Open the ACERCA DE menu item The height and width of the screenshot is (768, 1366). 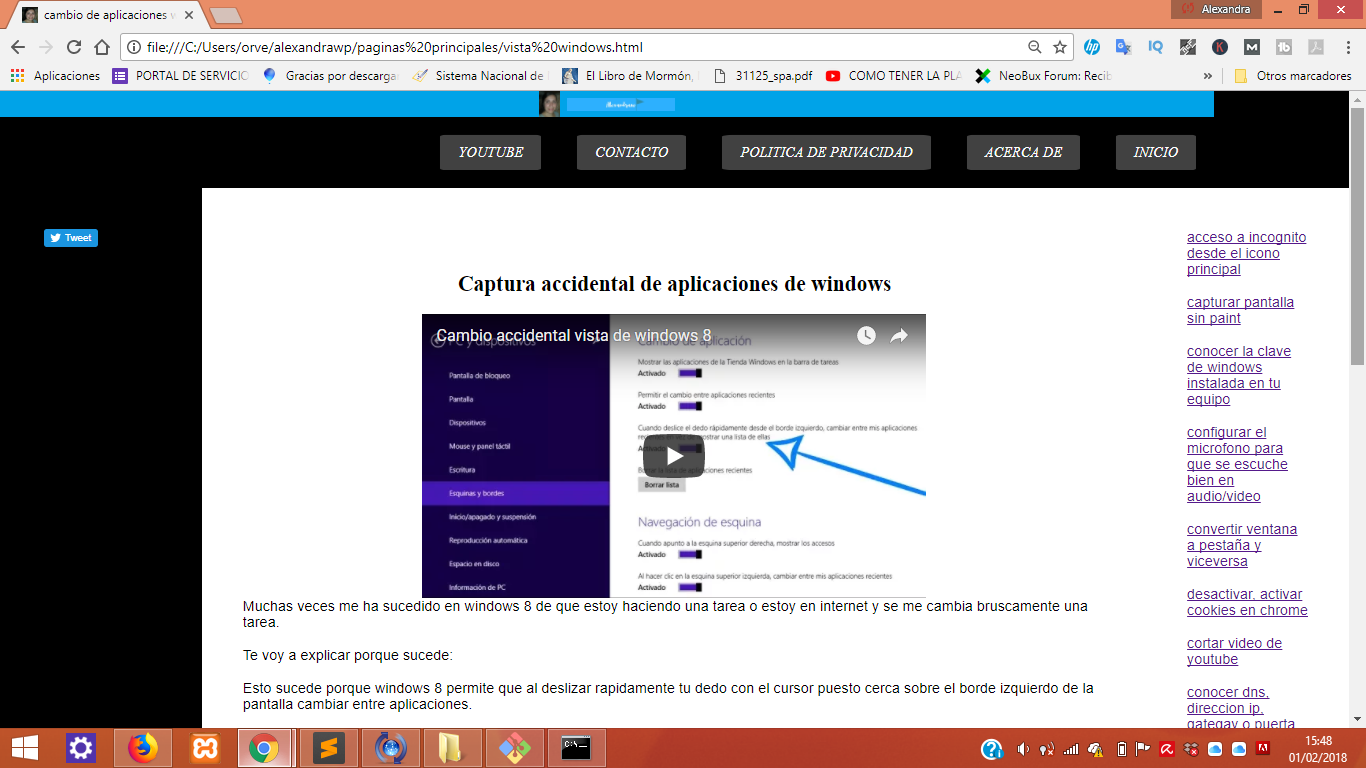point(1023,152)
